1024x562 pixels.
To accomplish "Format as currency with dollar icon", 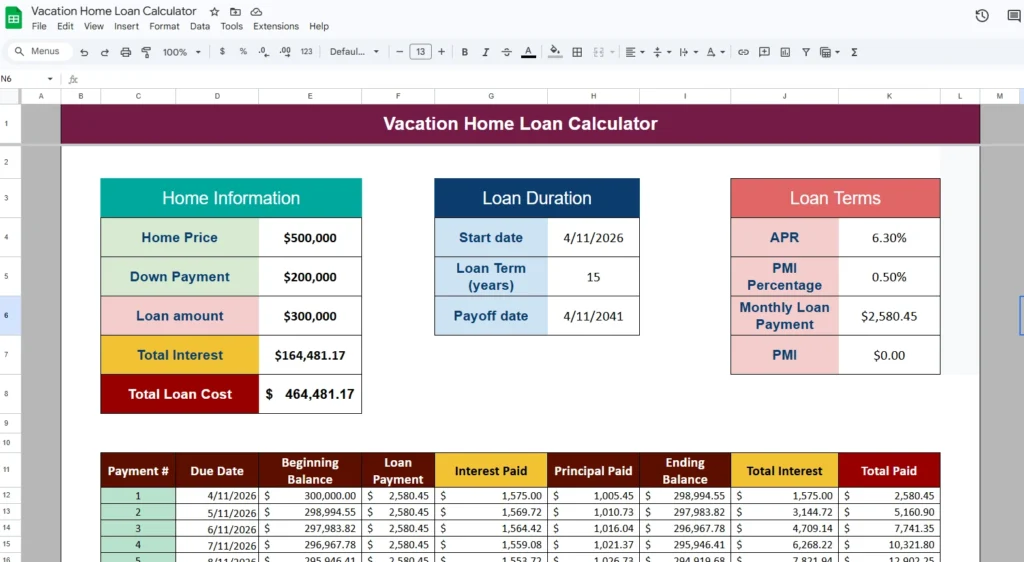I will point(222,52).
